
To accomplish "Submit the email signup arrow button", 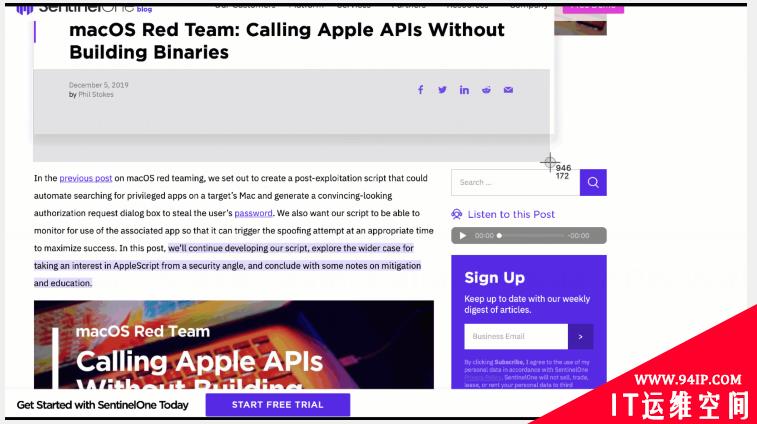I will tap(580, 336).
